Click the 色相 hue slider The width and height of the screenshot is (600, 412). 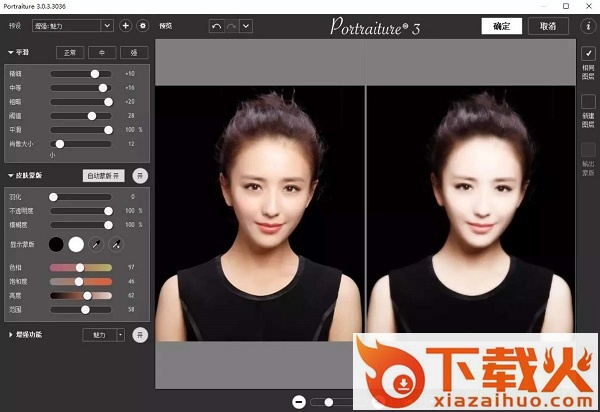coord(81,267)
